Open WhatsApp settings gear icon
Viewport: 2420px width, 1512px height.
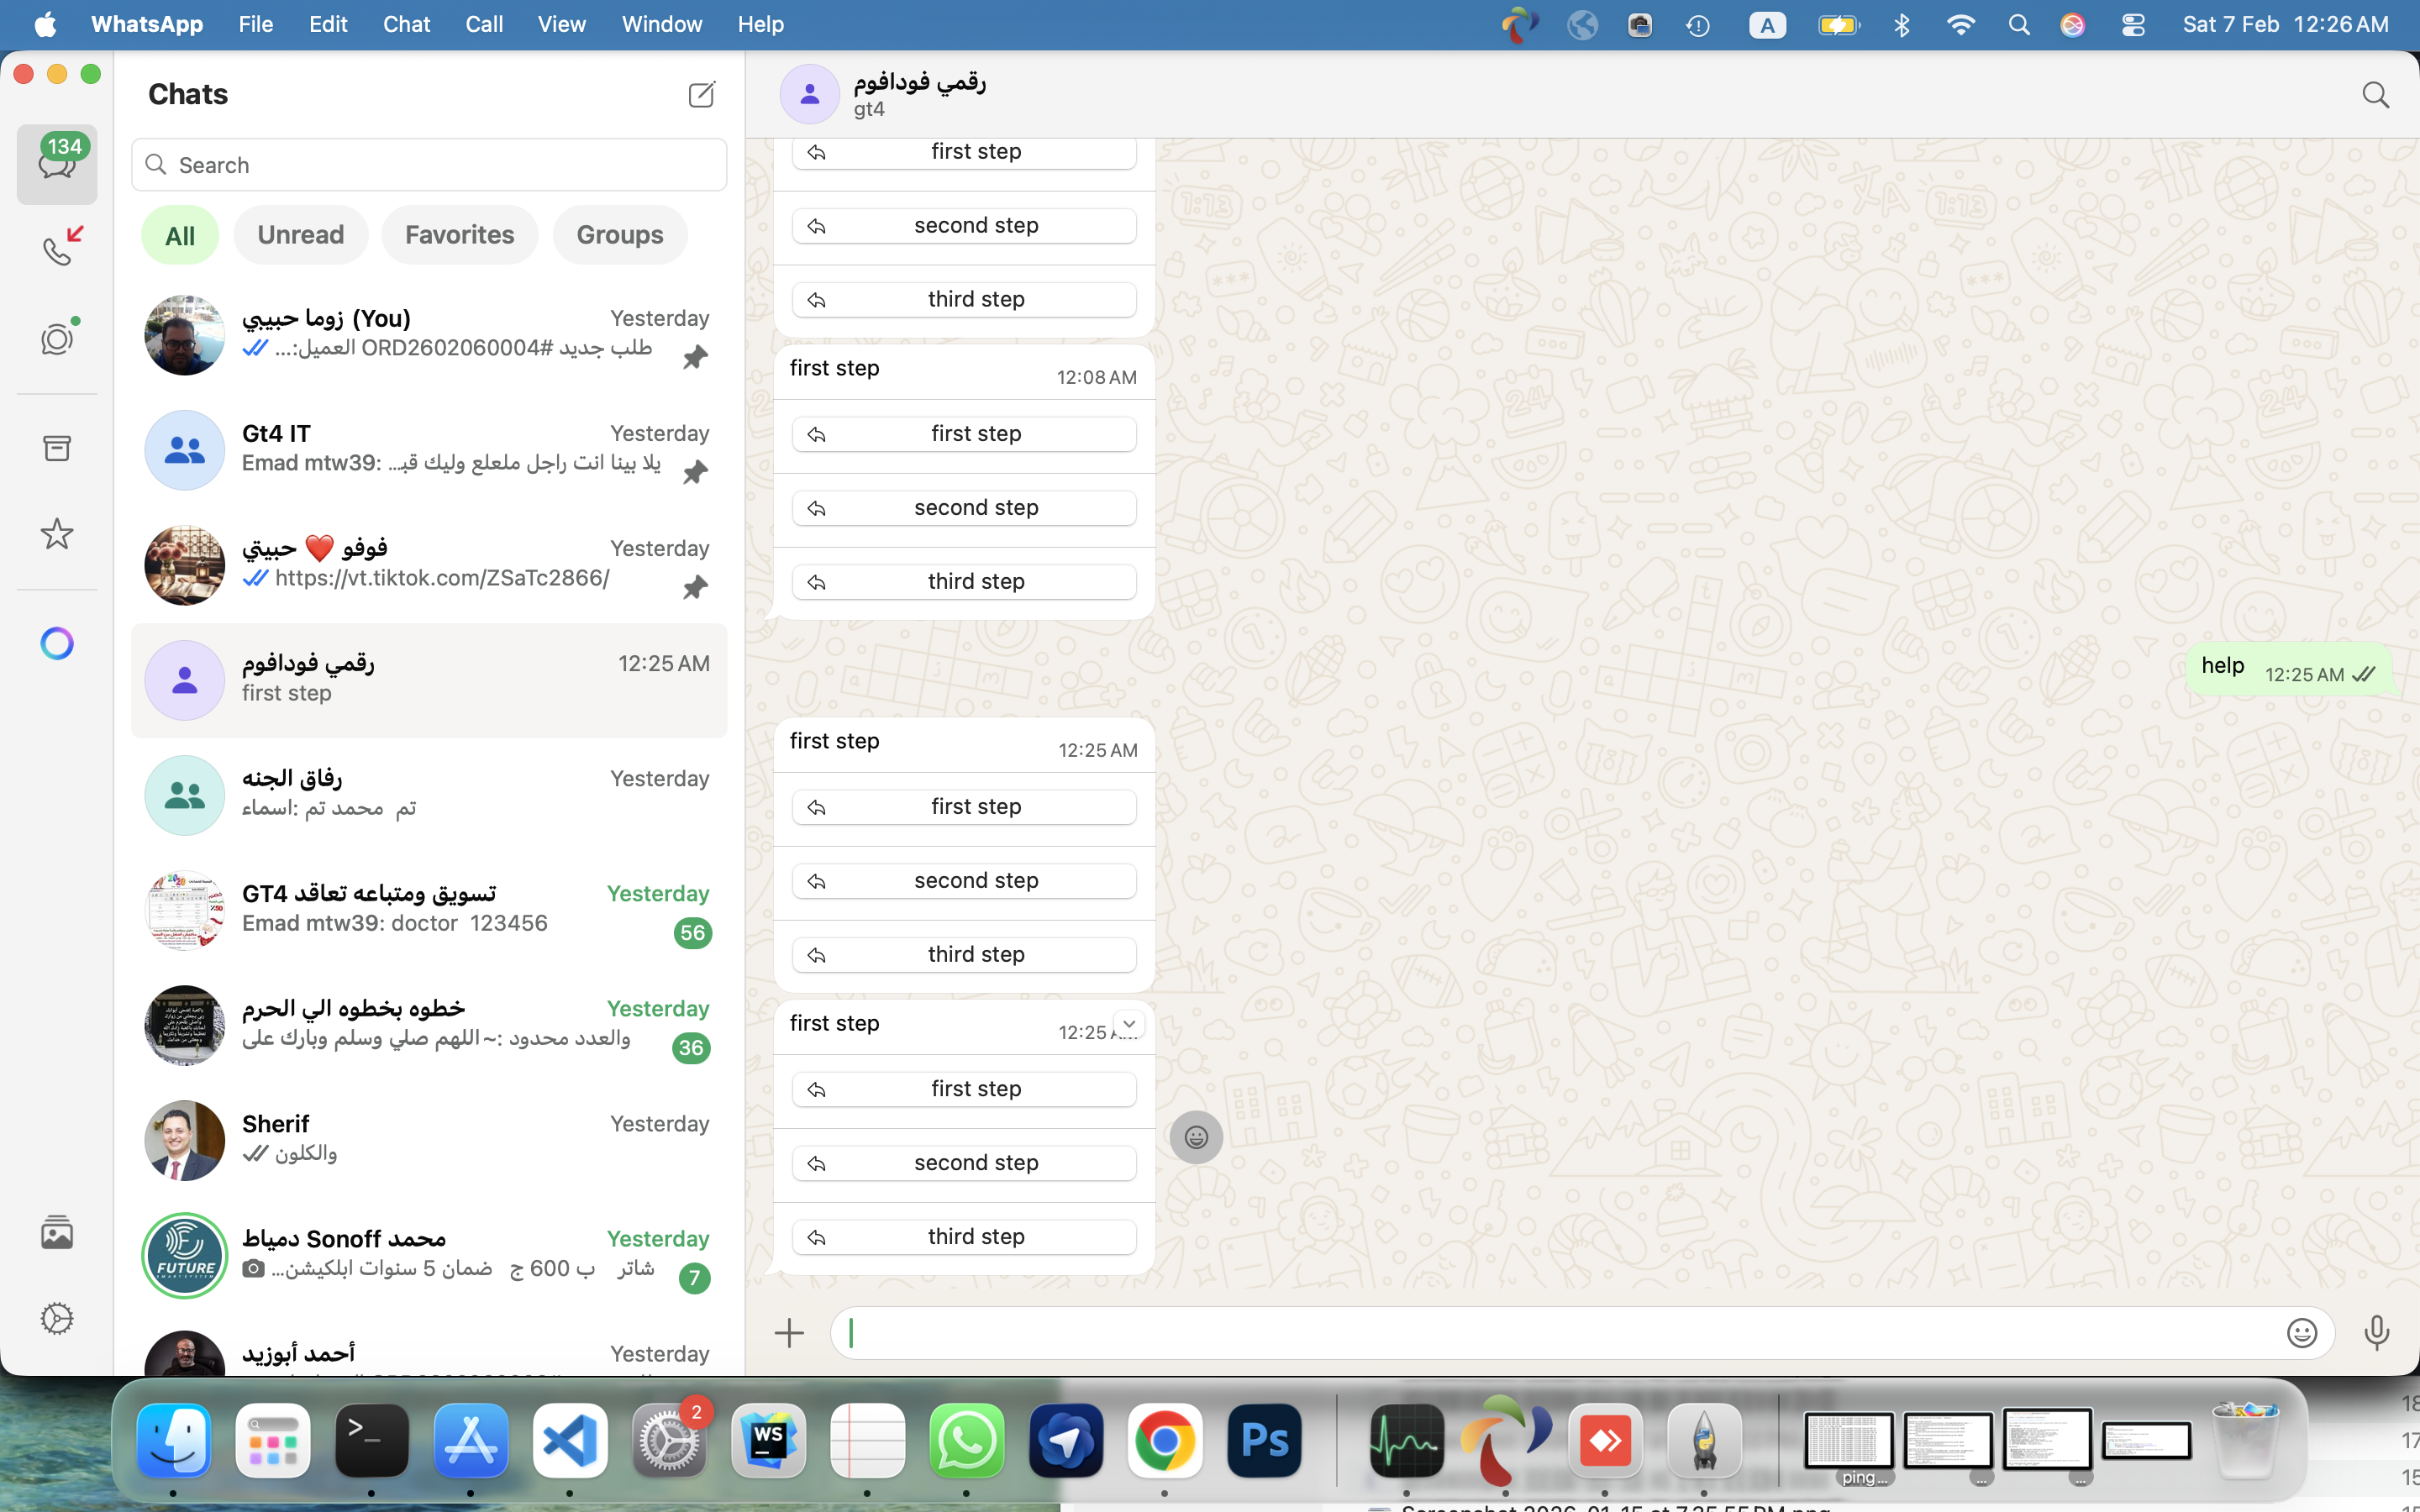[x=58, y=1319]
